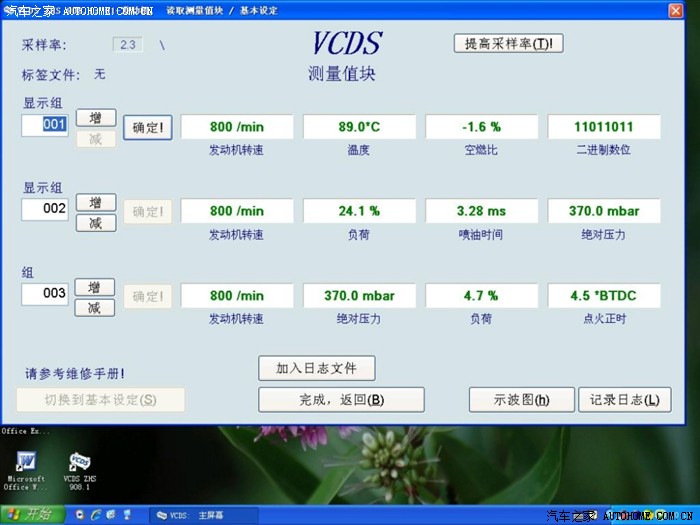700x525 pixels.
Task: Click 加入日志文件 button
Action: pyautogui.click(x=316, y=368)
